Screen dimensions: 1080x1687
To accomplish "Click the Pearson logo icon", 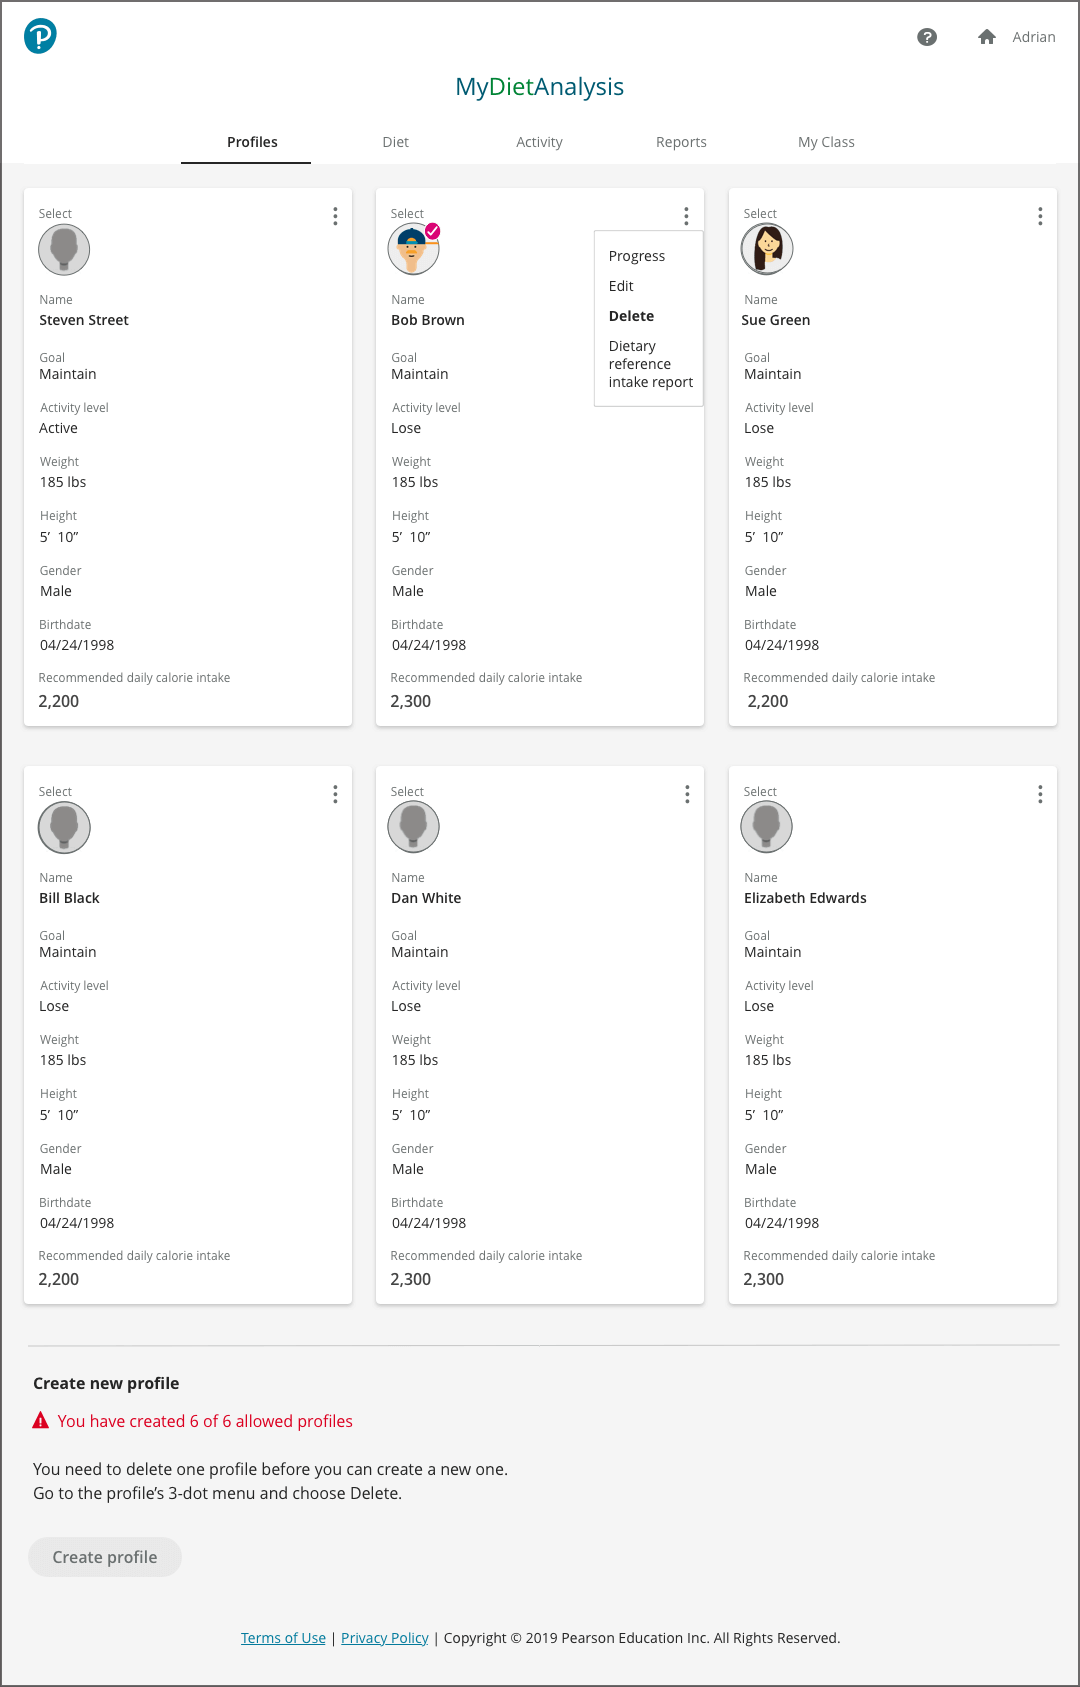I will point(40,36).
